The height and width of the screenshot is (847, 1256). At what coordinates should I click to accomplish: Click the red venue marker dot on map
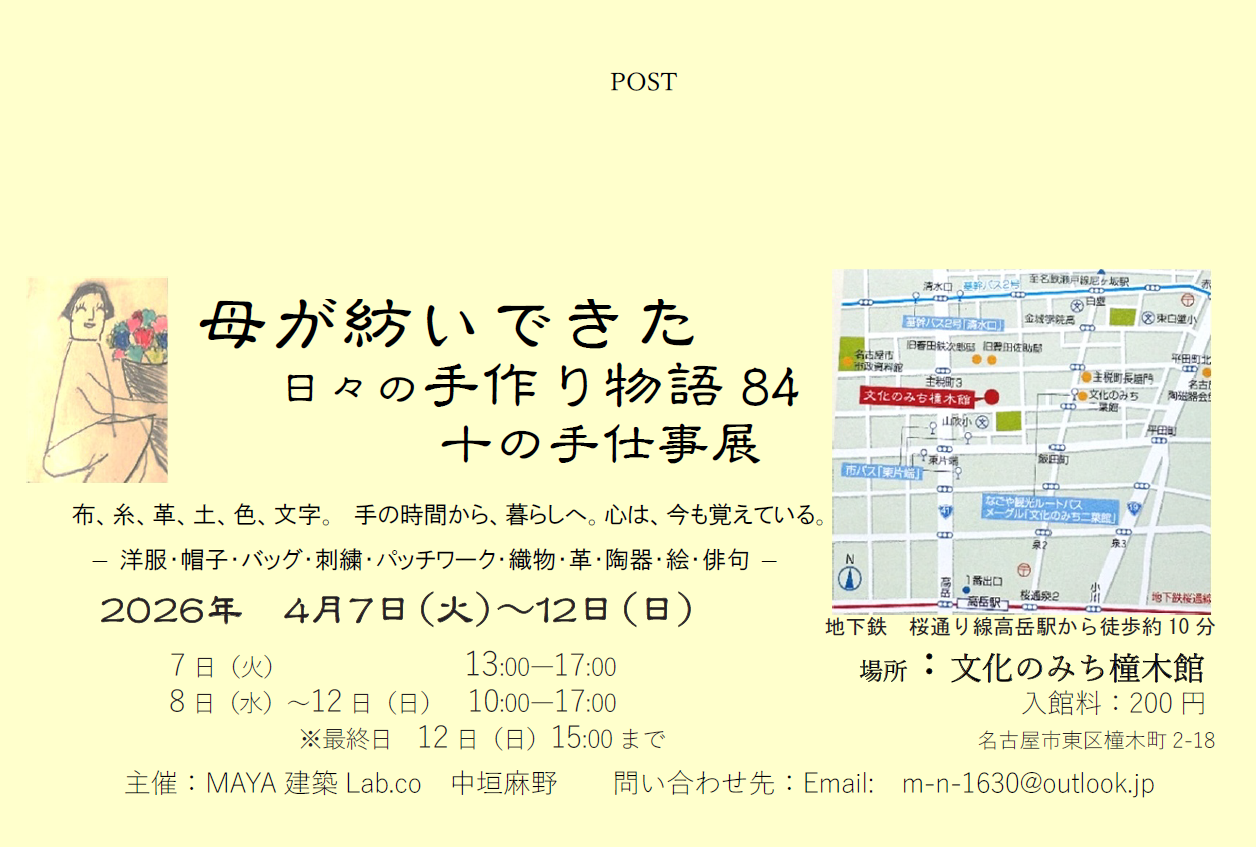(991, 397)
